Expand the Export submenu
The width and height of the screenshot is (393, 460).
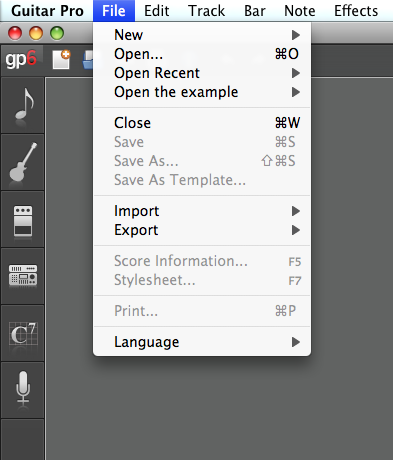202,230
